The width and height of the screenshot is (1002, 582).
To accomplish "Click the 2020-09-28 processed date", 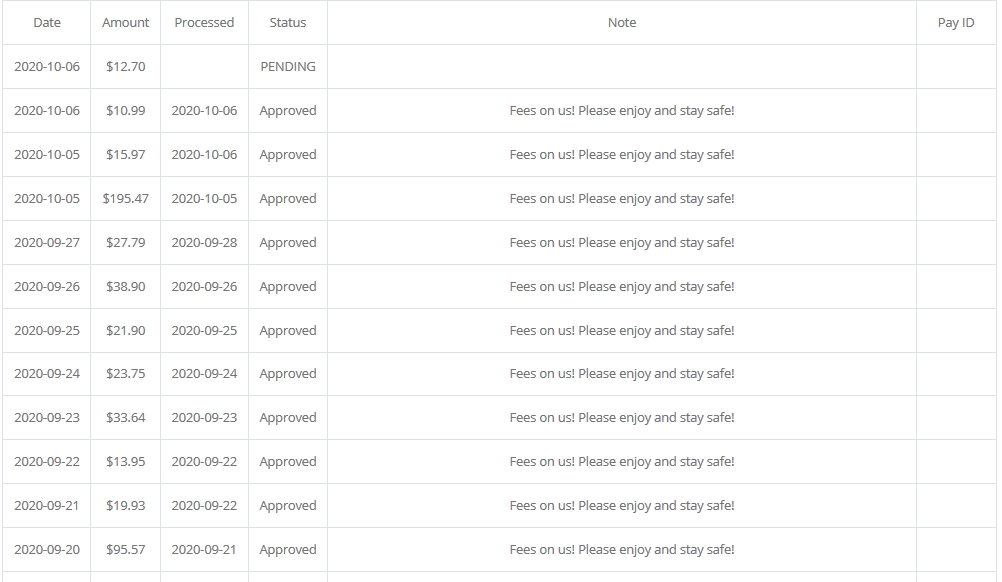I will (204, 243).
